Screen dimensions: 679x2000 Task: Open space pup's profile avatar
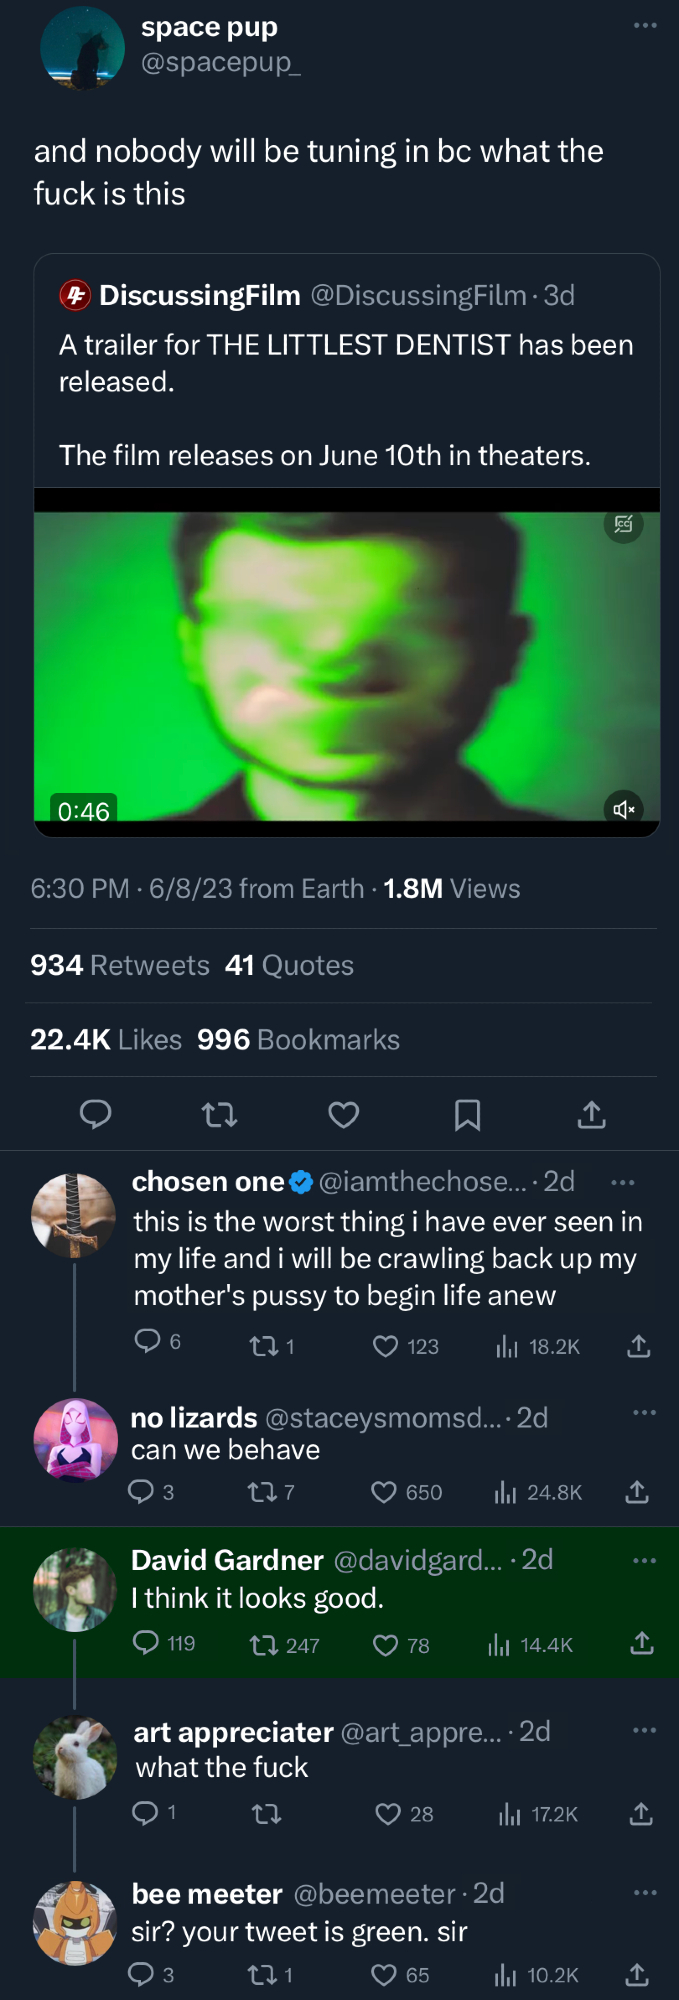click(x=82, y=47)
